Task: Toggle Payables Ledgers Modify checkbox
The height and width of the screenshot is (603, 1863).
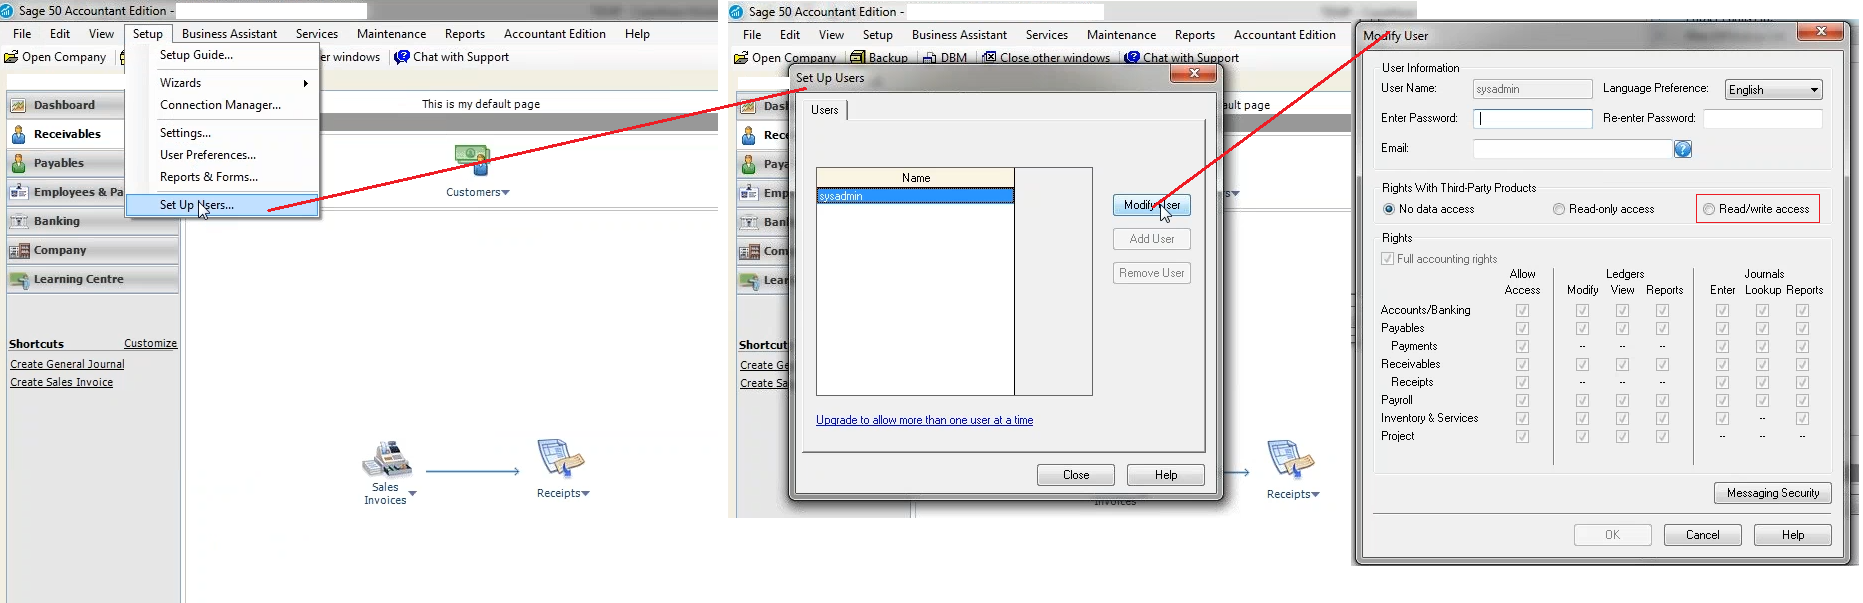Action: (x=1582, y=329)
